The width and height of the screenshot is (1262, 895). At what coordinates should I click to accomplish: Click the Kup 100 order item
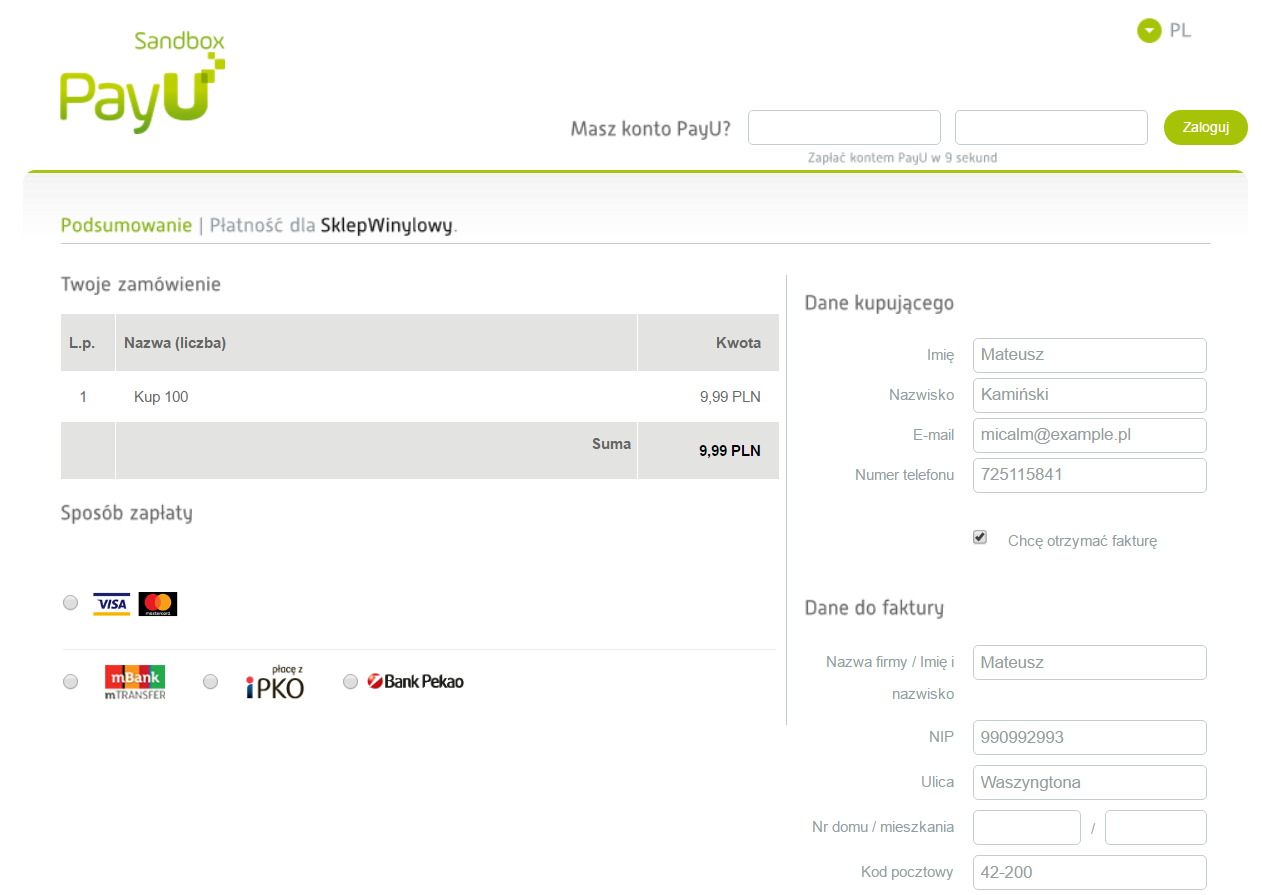pyautogui.click(x=161, y=397)
